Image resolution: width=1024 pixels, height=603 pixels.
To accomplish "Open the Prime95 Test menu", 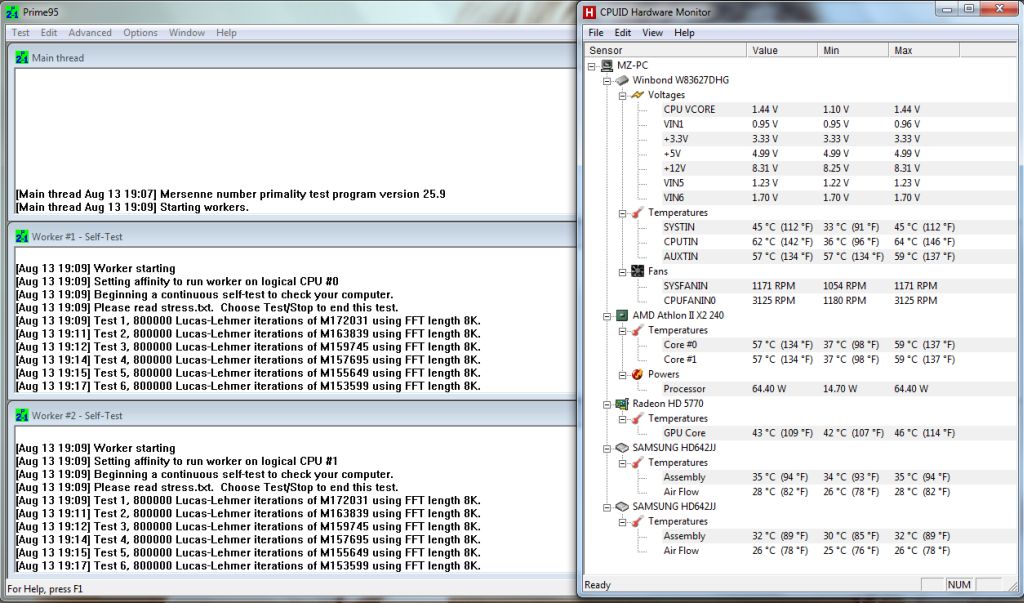I will (x=20, y=33).
